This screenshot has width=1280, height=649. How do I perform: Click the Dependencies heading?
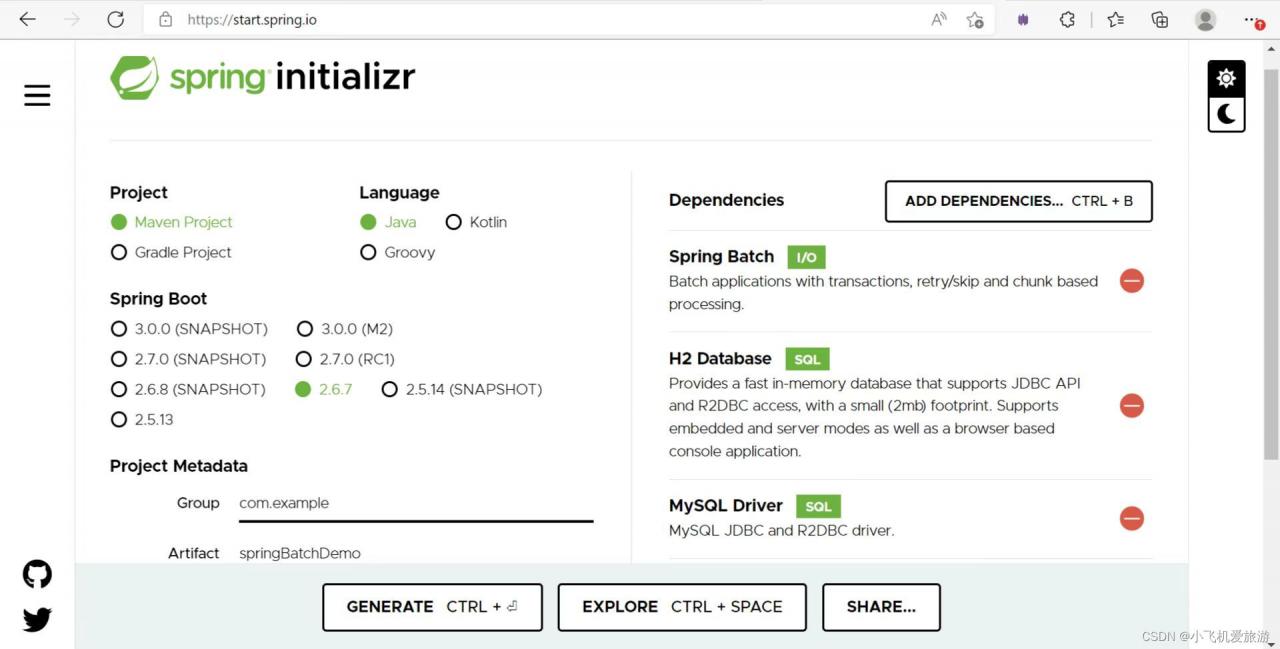[x=726, y=200]
